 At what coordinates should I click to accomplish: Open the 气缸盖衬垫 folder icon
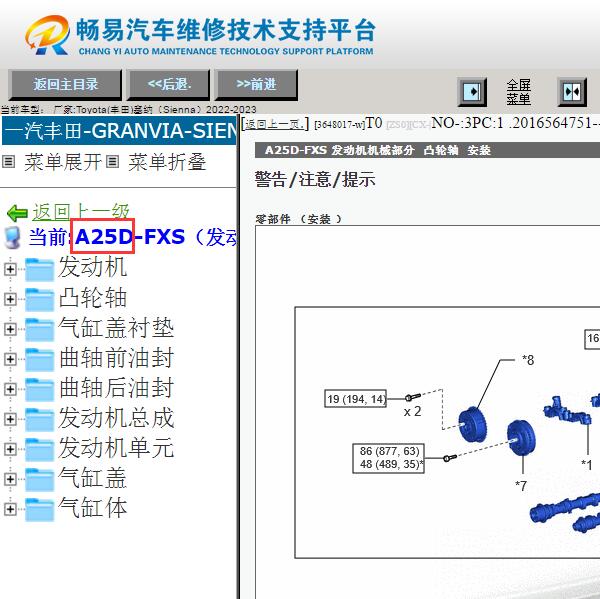click(39, 330)
